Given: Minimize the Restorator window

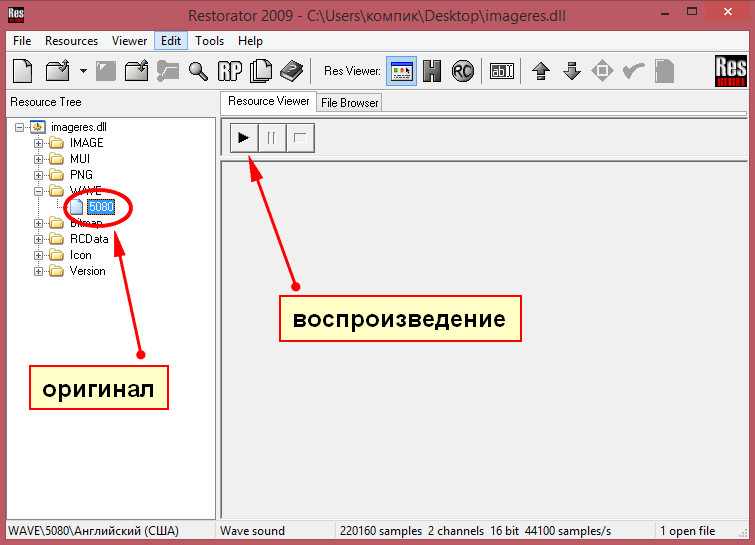Looking at the screenshot, I should [665, 13].
